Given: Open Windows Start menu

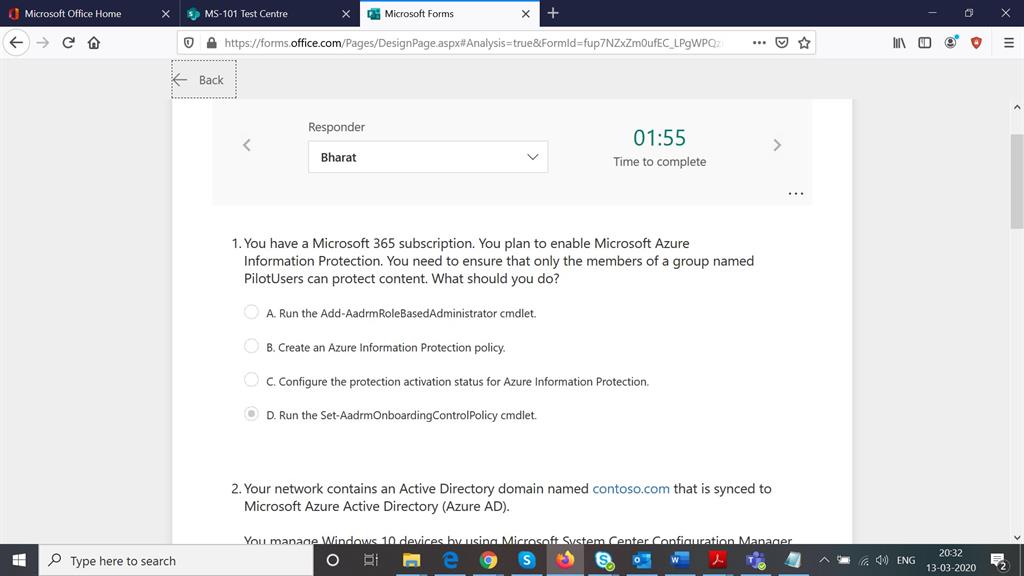Looking at the screenshot, I should (19, 560).
